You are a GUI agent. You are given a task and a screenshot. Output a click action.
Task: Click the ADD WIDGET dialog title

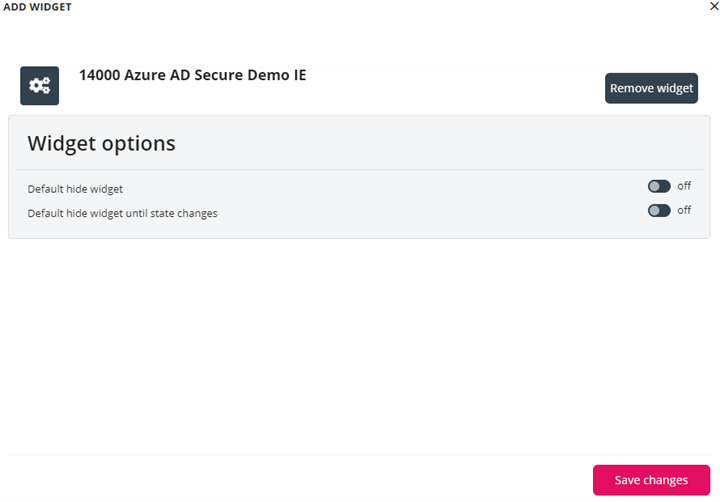point(37,7)
